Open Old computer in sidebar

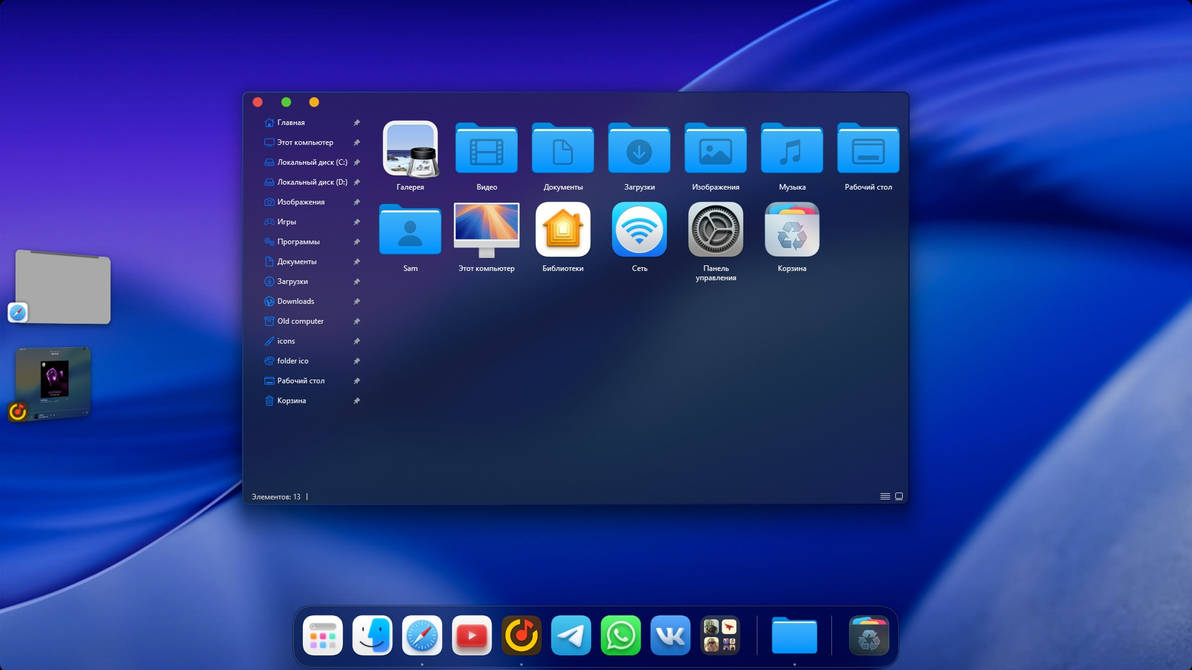(300, 321)
